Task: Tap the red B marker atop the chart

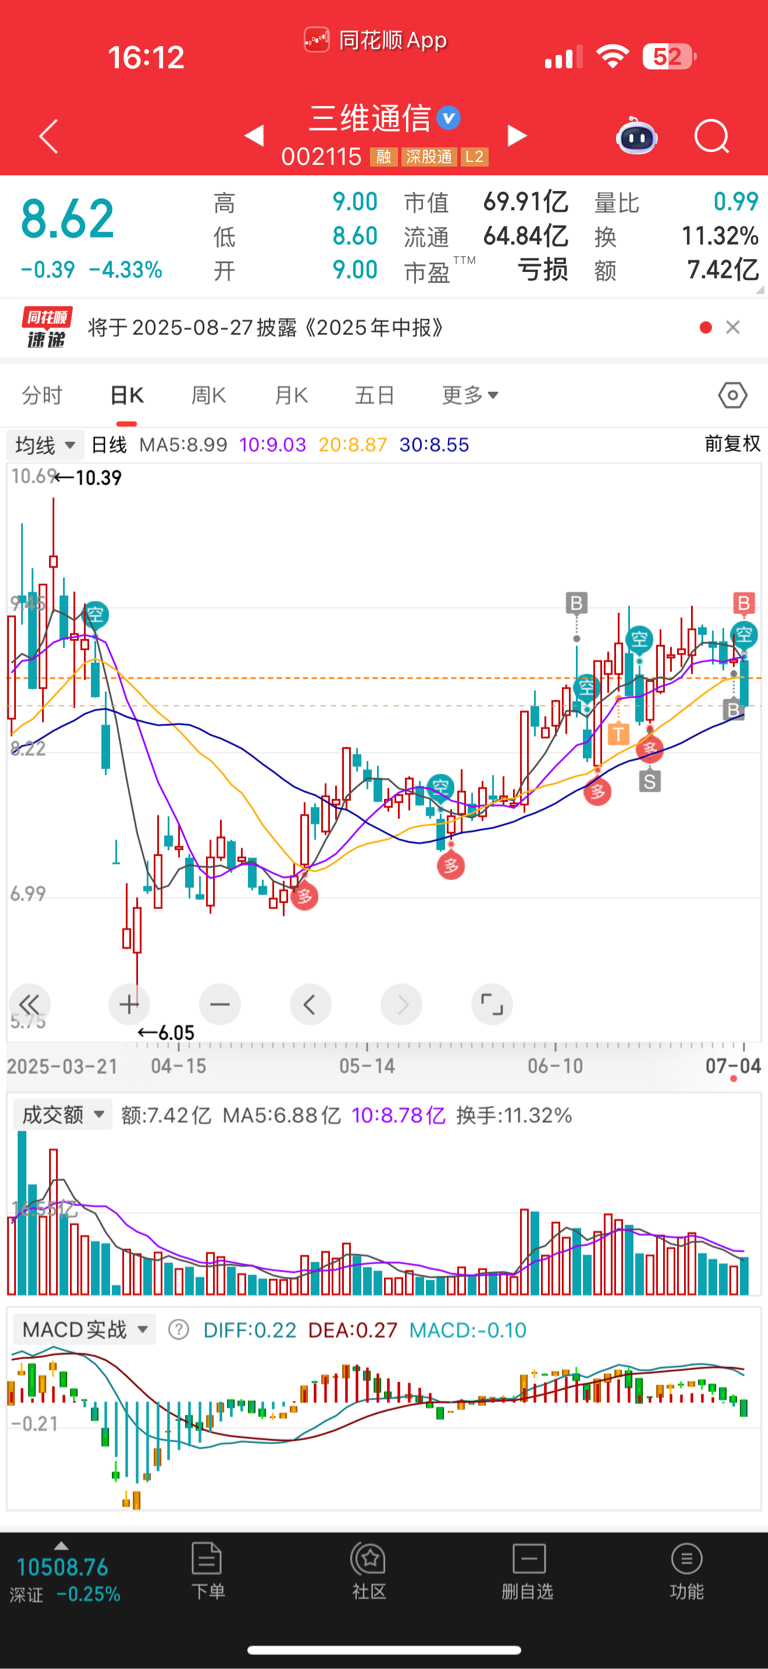Action: click(x=743, y=603)
